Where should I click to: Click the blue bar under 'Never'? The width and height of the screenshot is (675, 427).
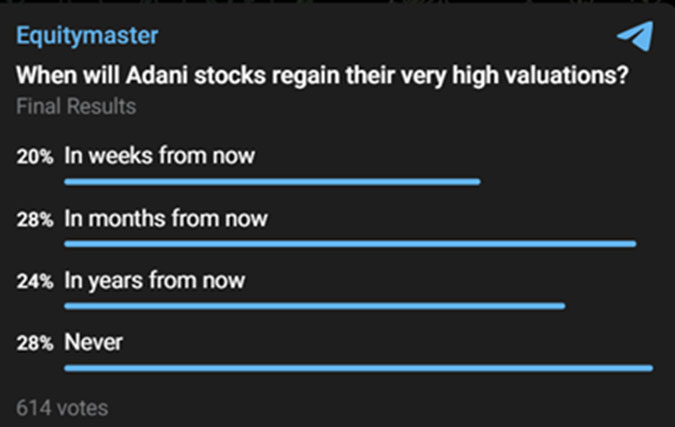point(359,368)
